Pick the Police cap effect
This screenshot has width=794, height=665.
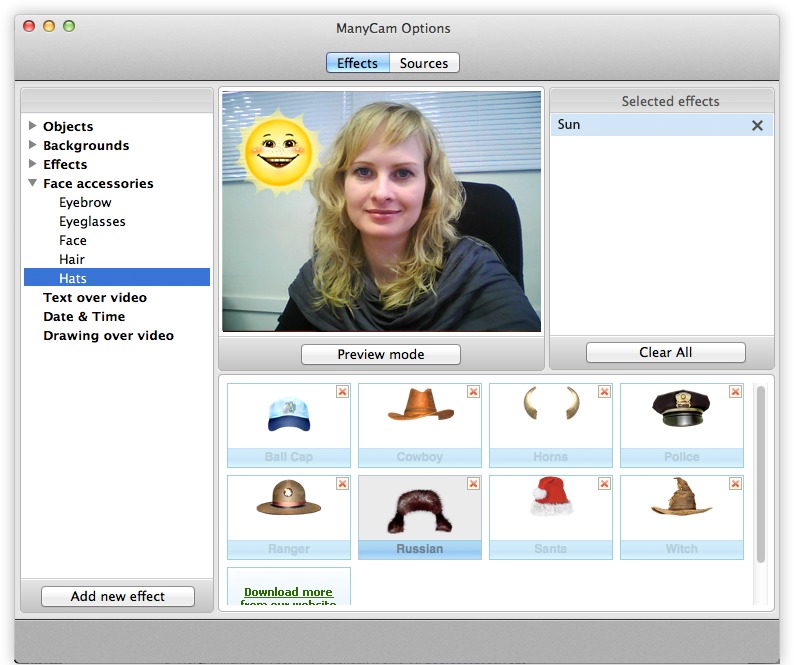(681, 417)
